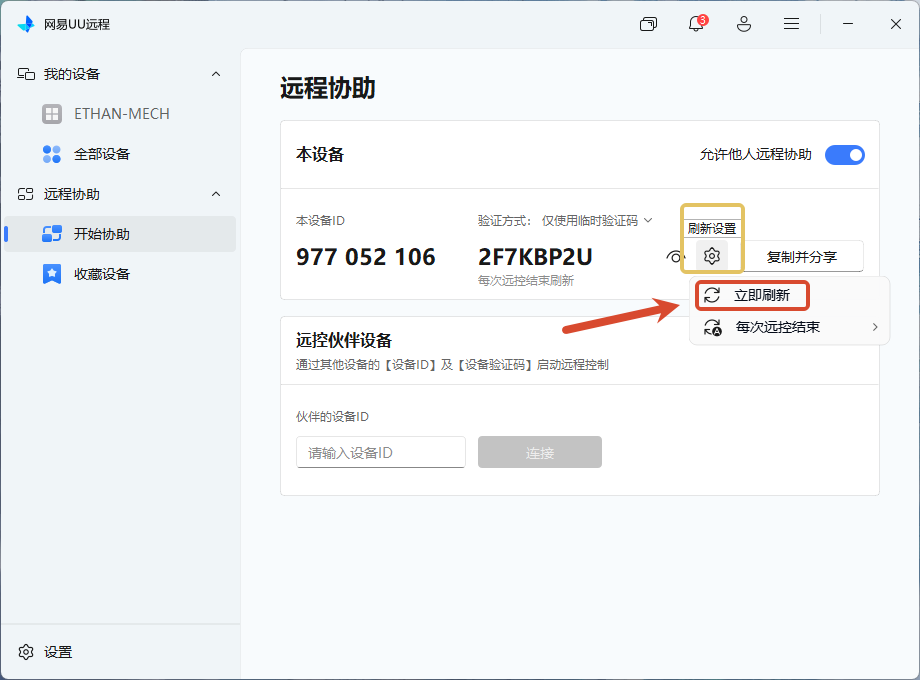The image size is (920, 680).
Task: Click the 远程协助 section icon
Action: coord(26,194)
